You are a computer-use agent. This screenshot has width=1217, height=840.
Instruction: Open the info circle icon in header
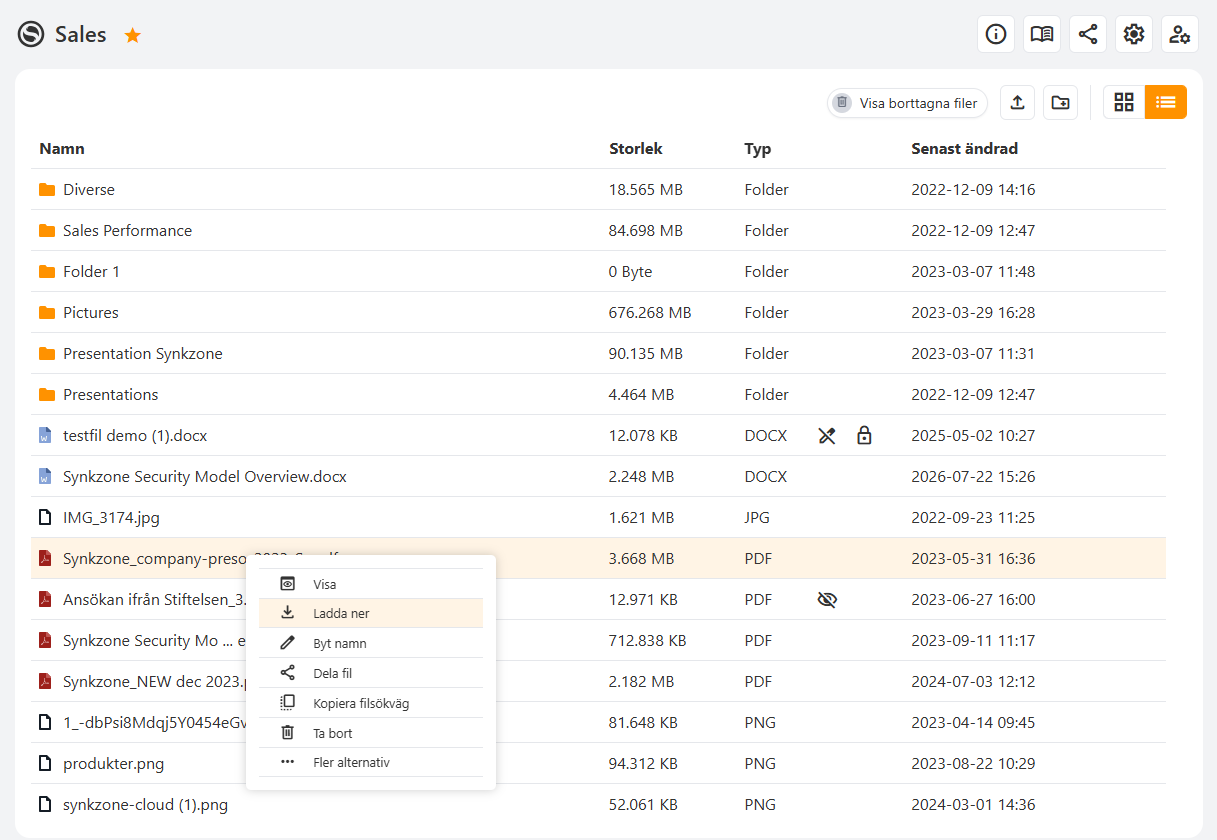(x=996, y=34)
